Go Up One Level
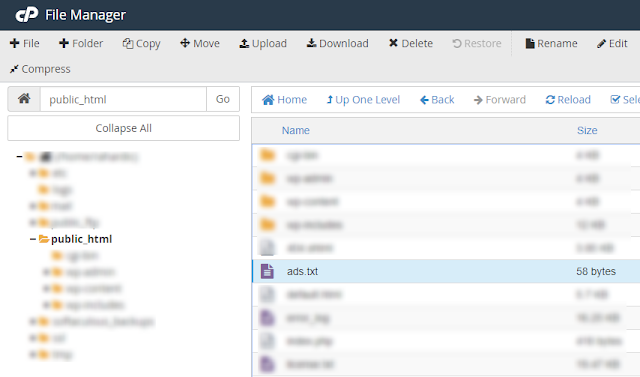 [363, 100]
